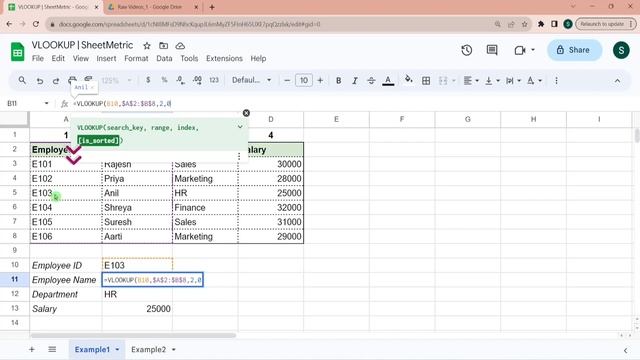Open the Google account avatar
The image size is (640, 360).
(x=621, y=50)
